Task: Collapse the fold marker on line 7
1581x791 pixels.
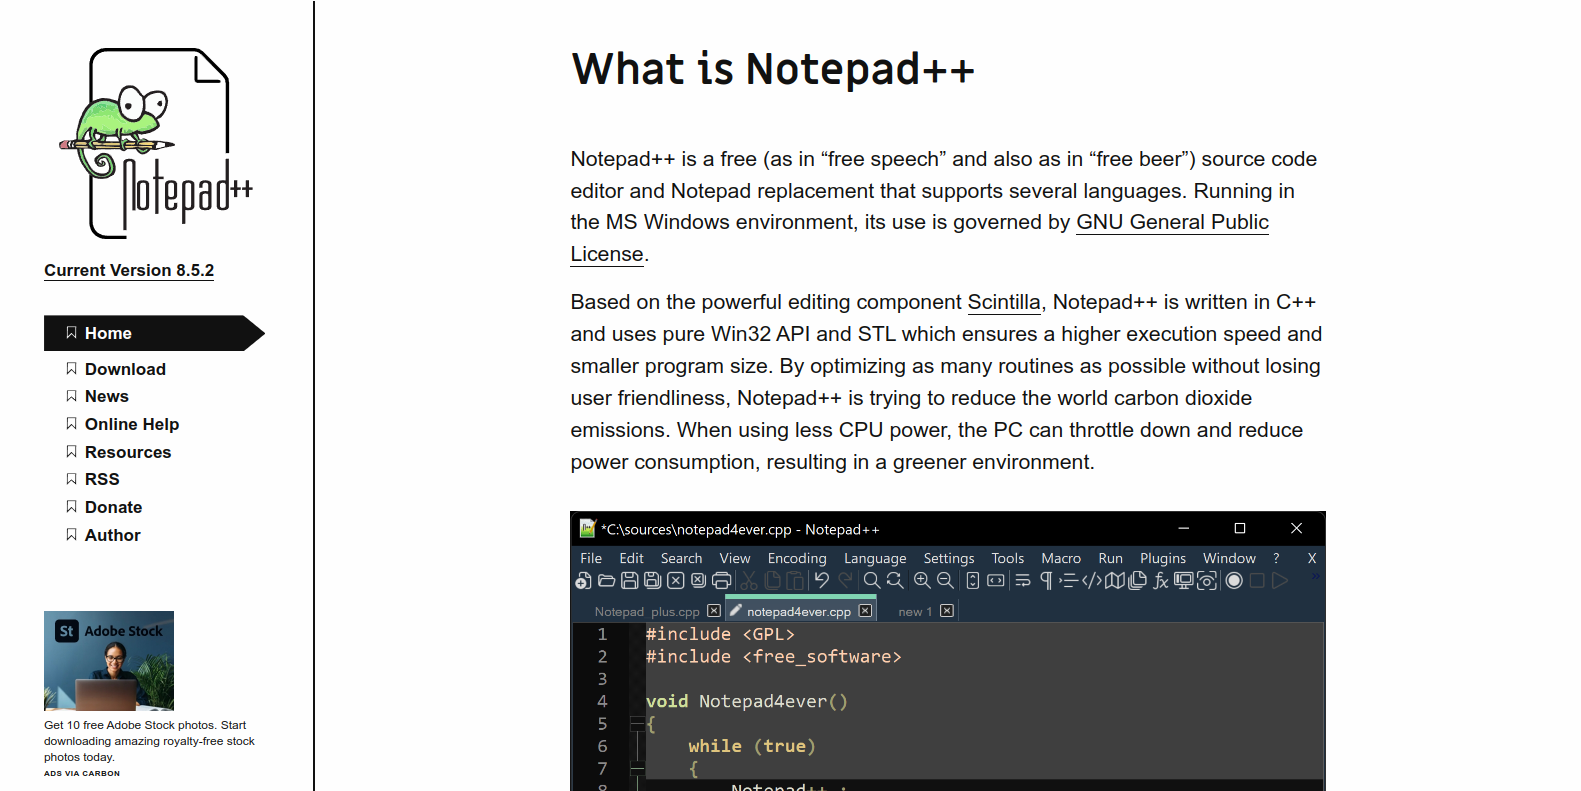Action: 636,768
